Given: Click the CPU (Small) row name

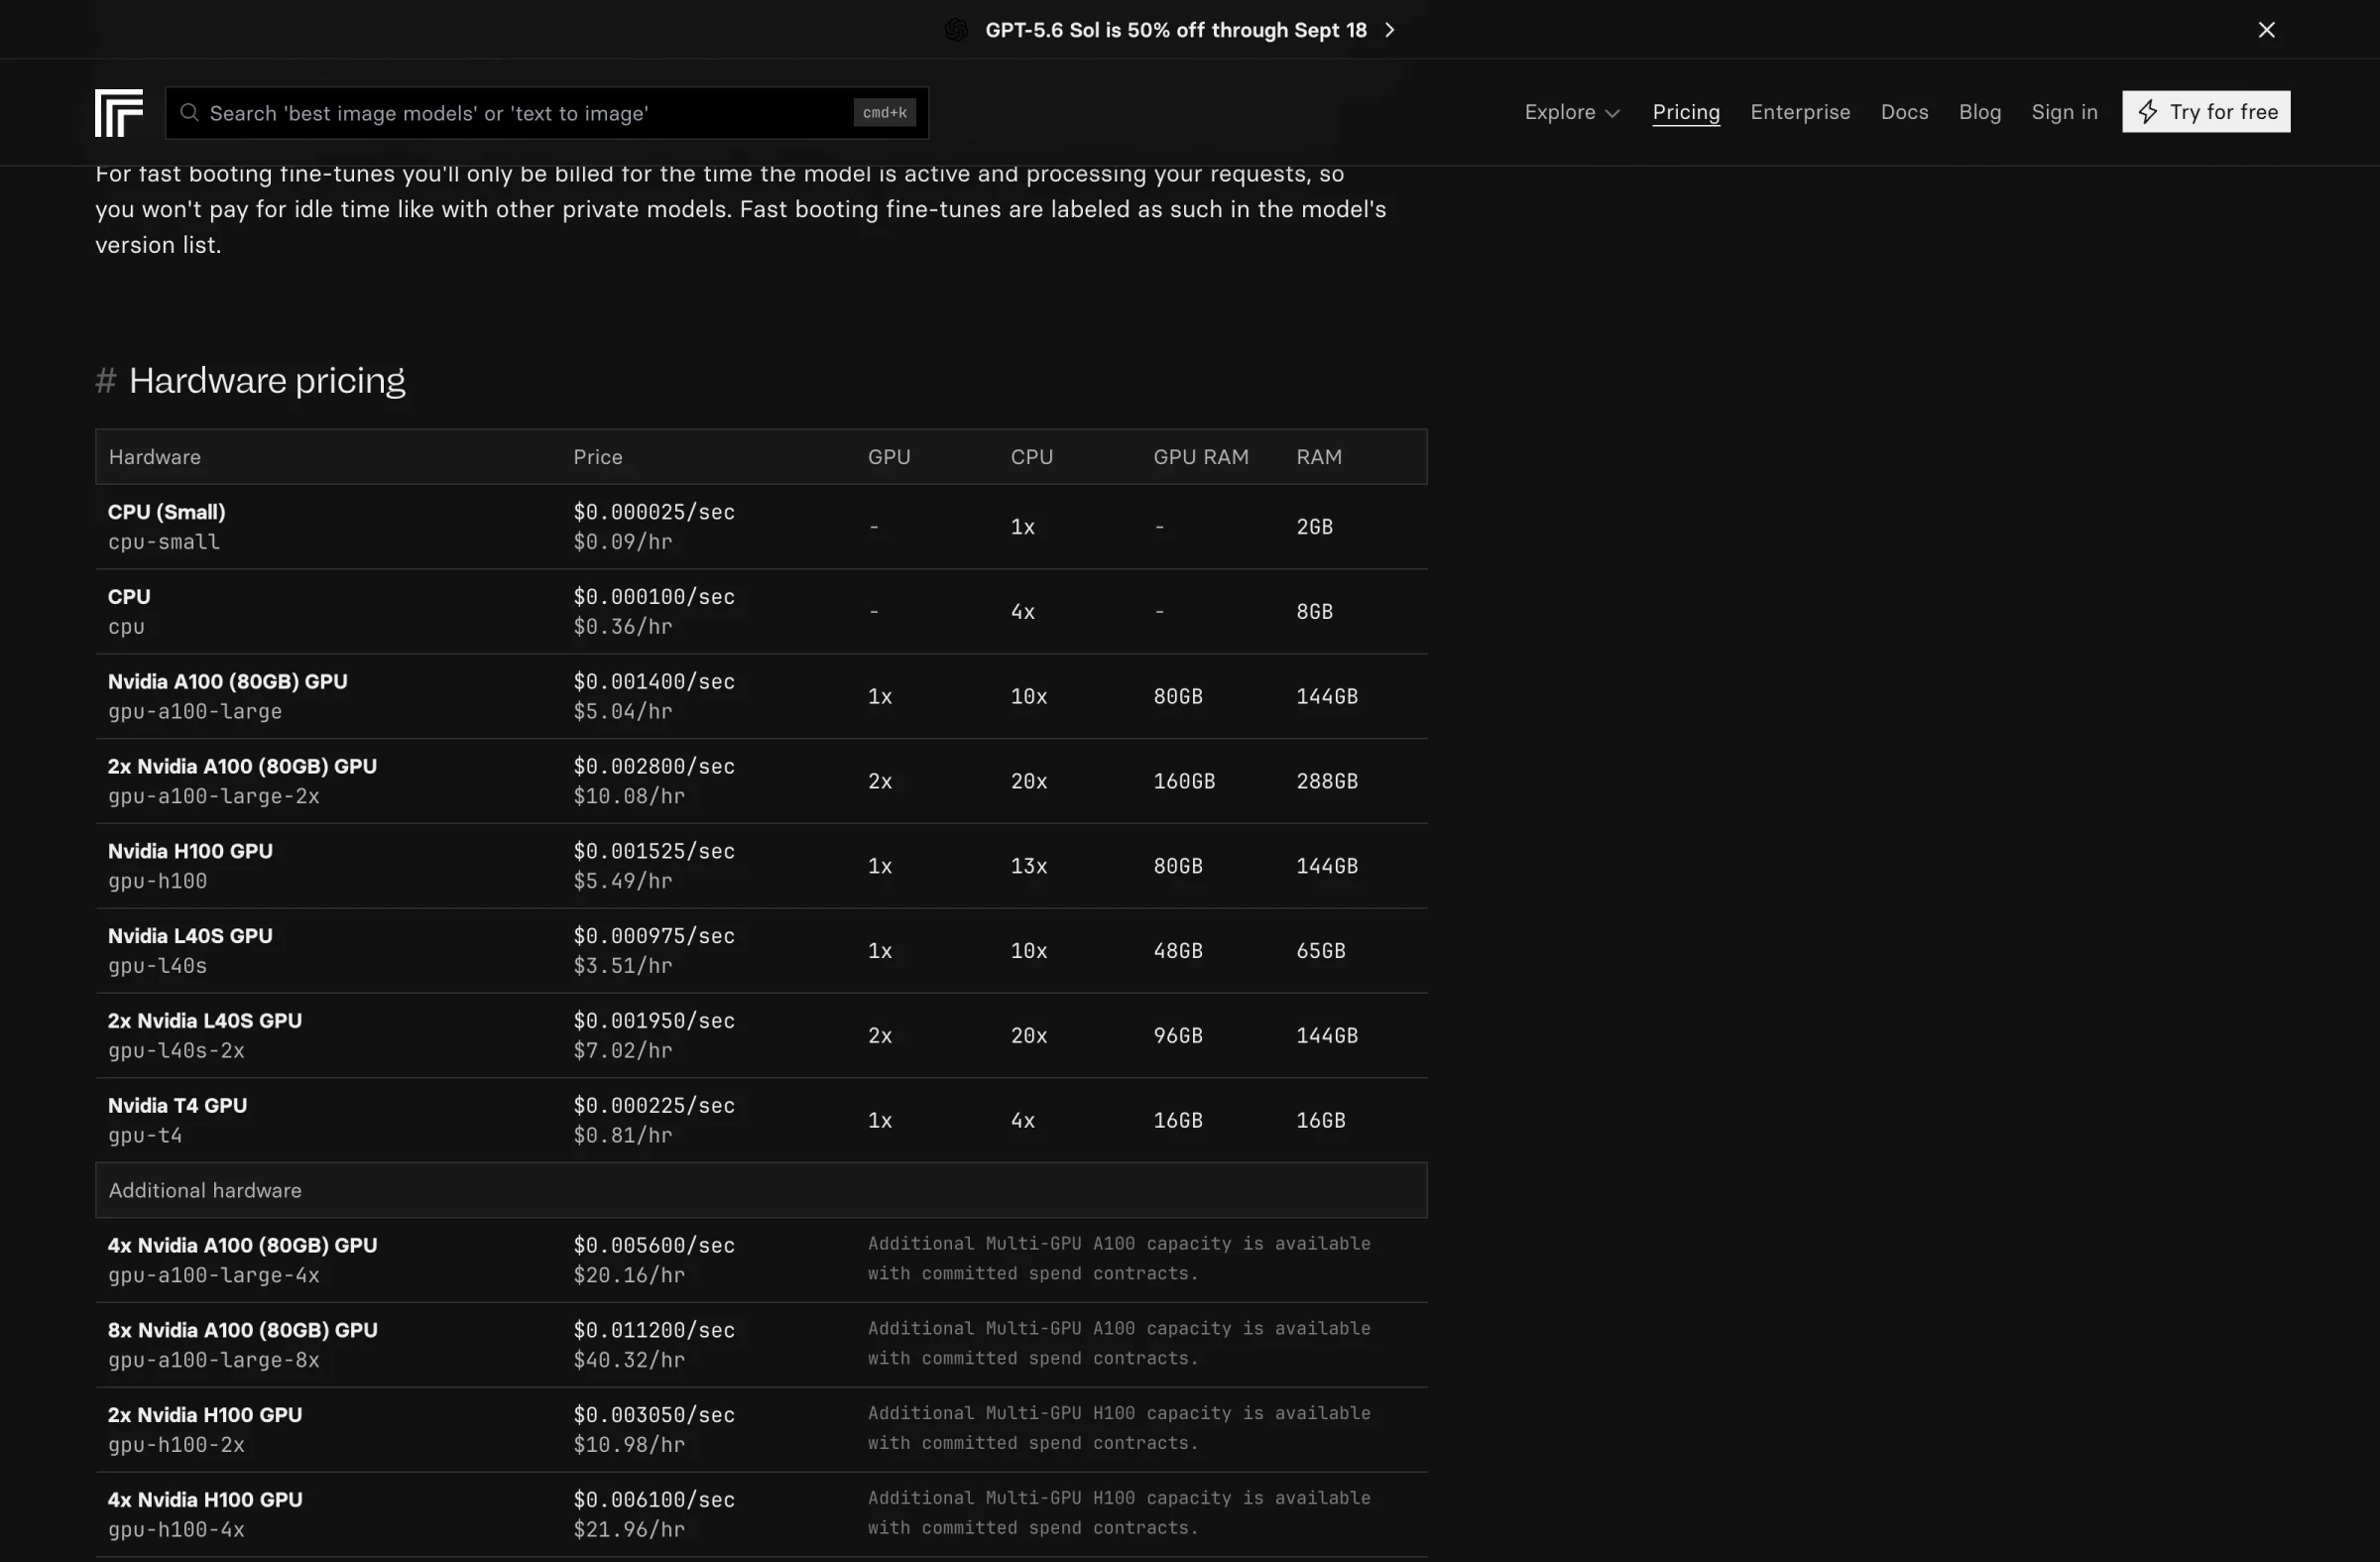Looking at the screenshot, I should point(167,512).
